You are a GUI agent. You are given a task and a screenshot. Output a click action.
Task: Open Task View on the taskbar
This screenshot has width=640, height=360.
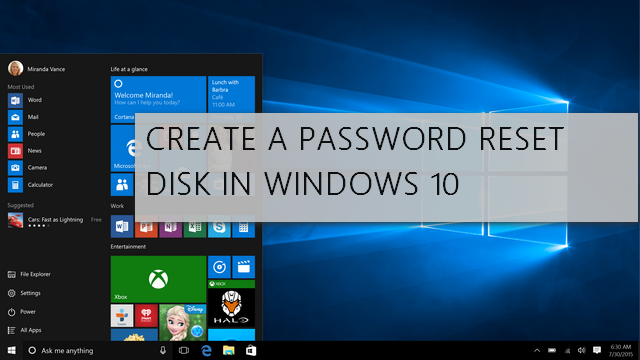click(184, 351)
